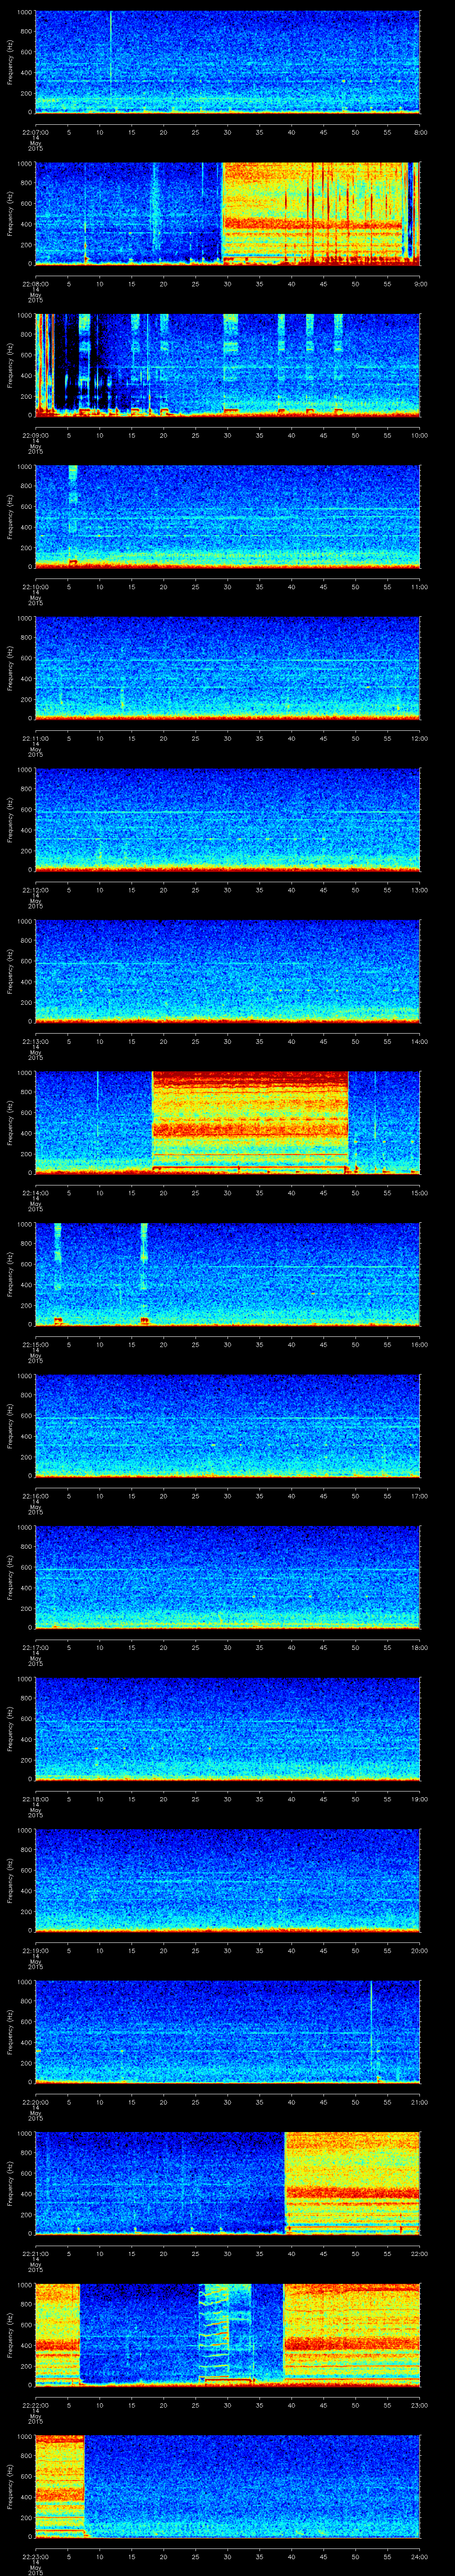Click 'Frequency (Hz)' axis label of the 22:14:00 panel
Viewport: 455px width, 2576px height.
(x=10, y=1122)
